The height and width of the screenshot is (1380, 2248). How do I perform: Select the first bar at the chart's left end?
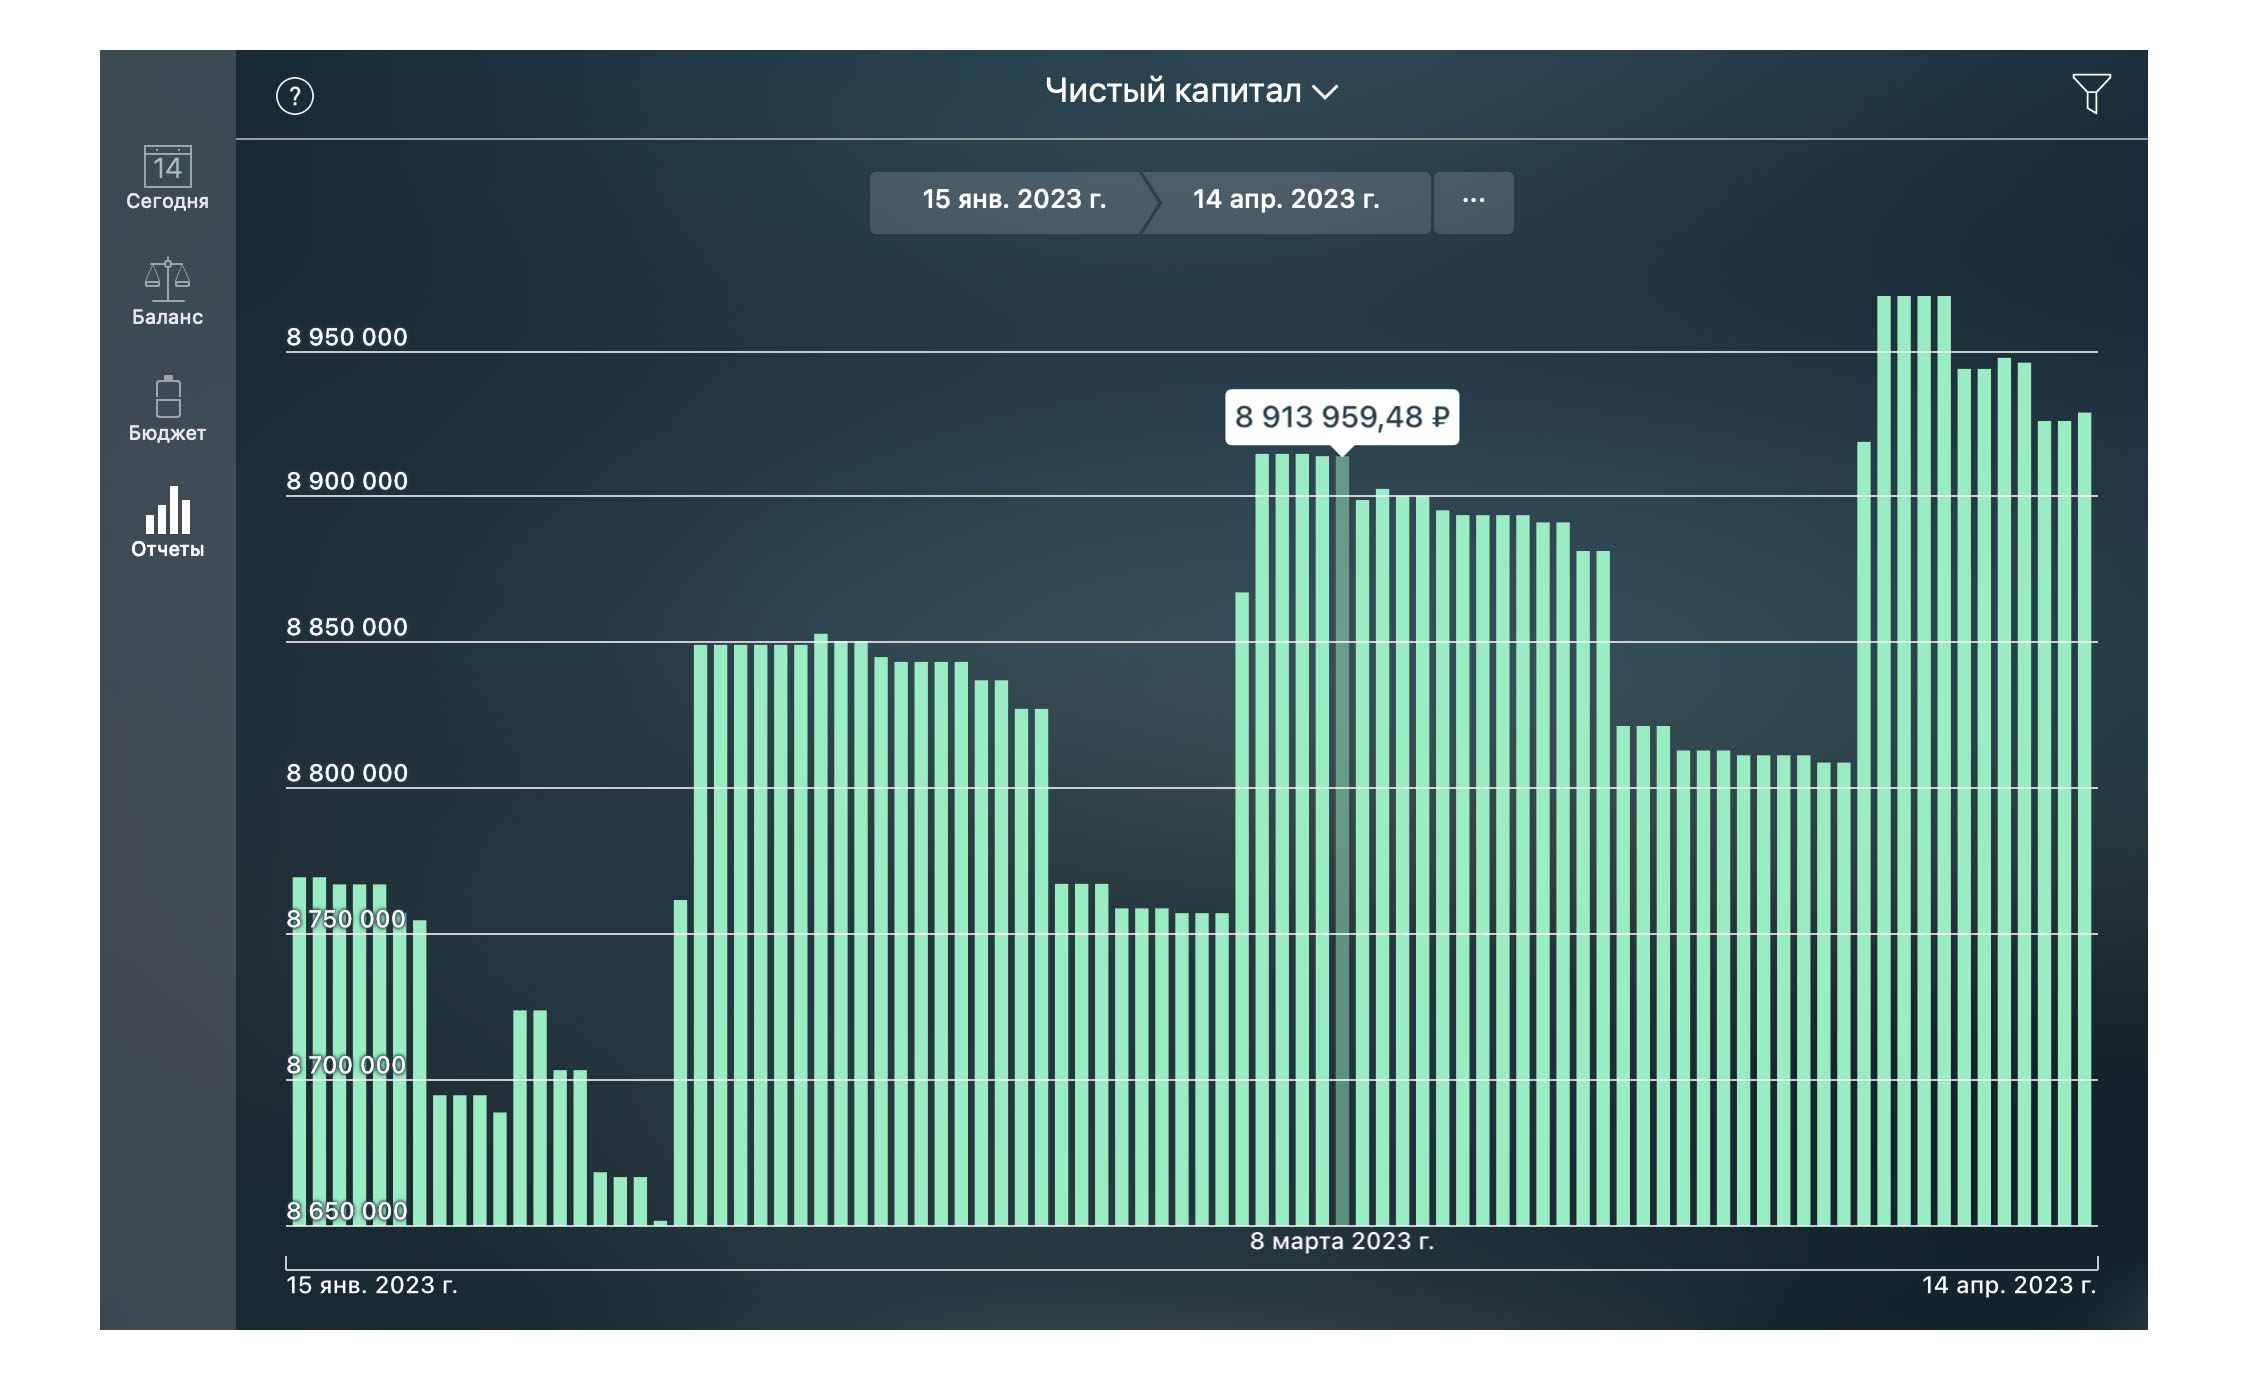(299, 1051)
